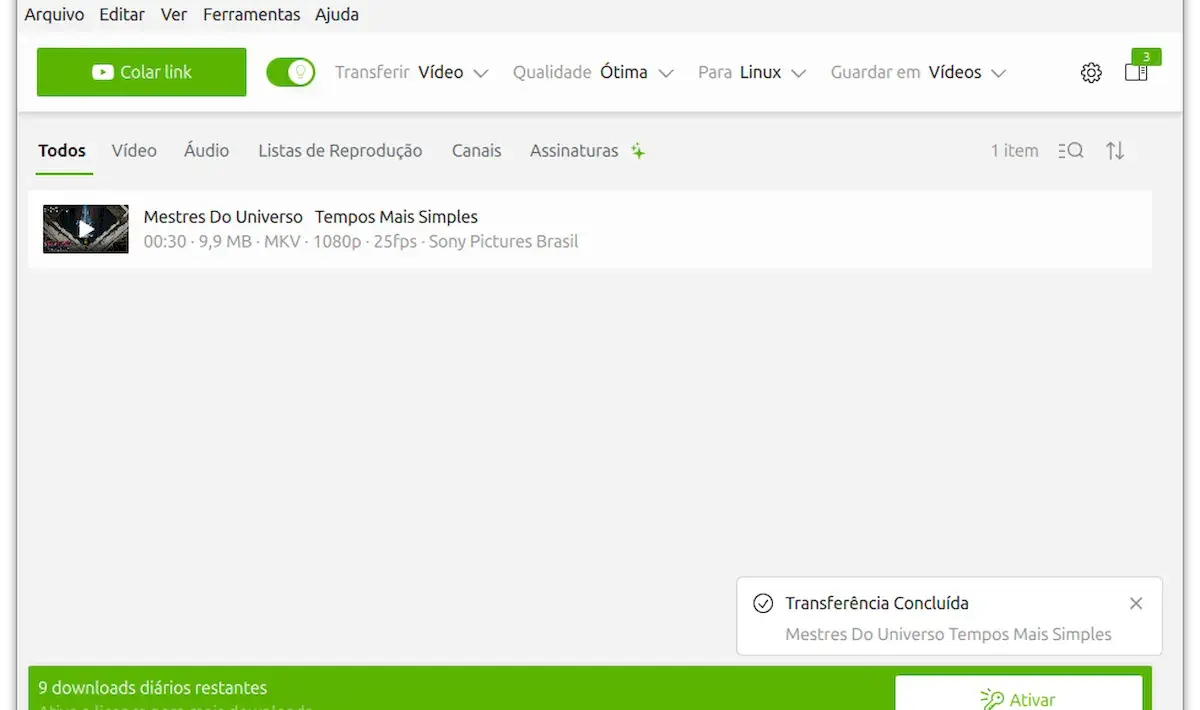Toggle the smart mode lightbulb switch
1200x710 pixels.
[290, 72]
